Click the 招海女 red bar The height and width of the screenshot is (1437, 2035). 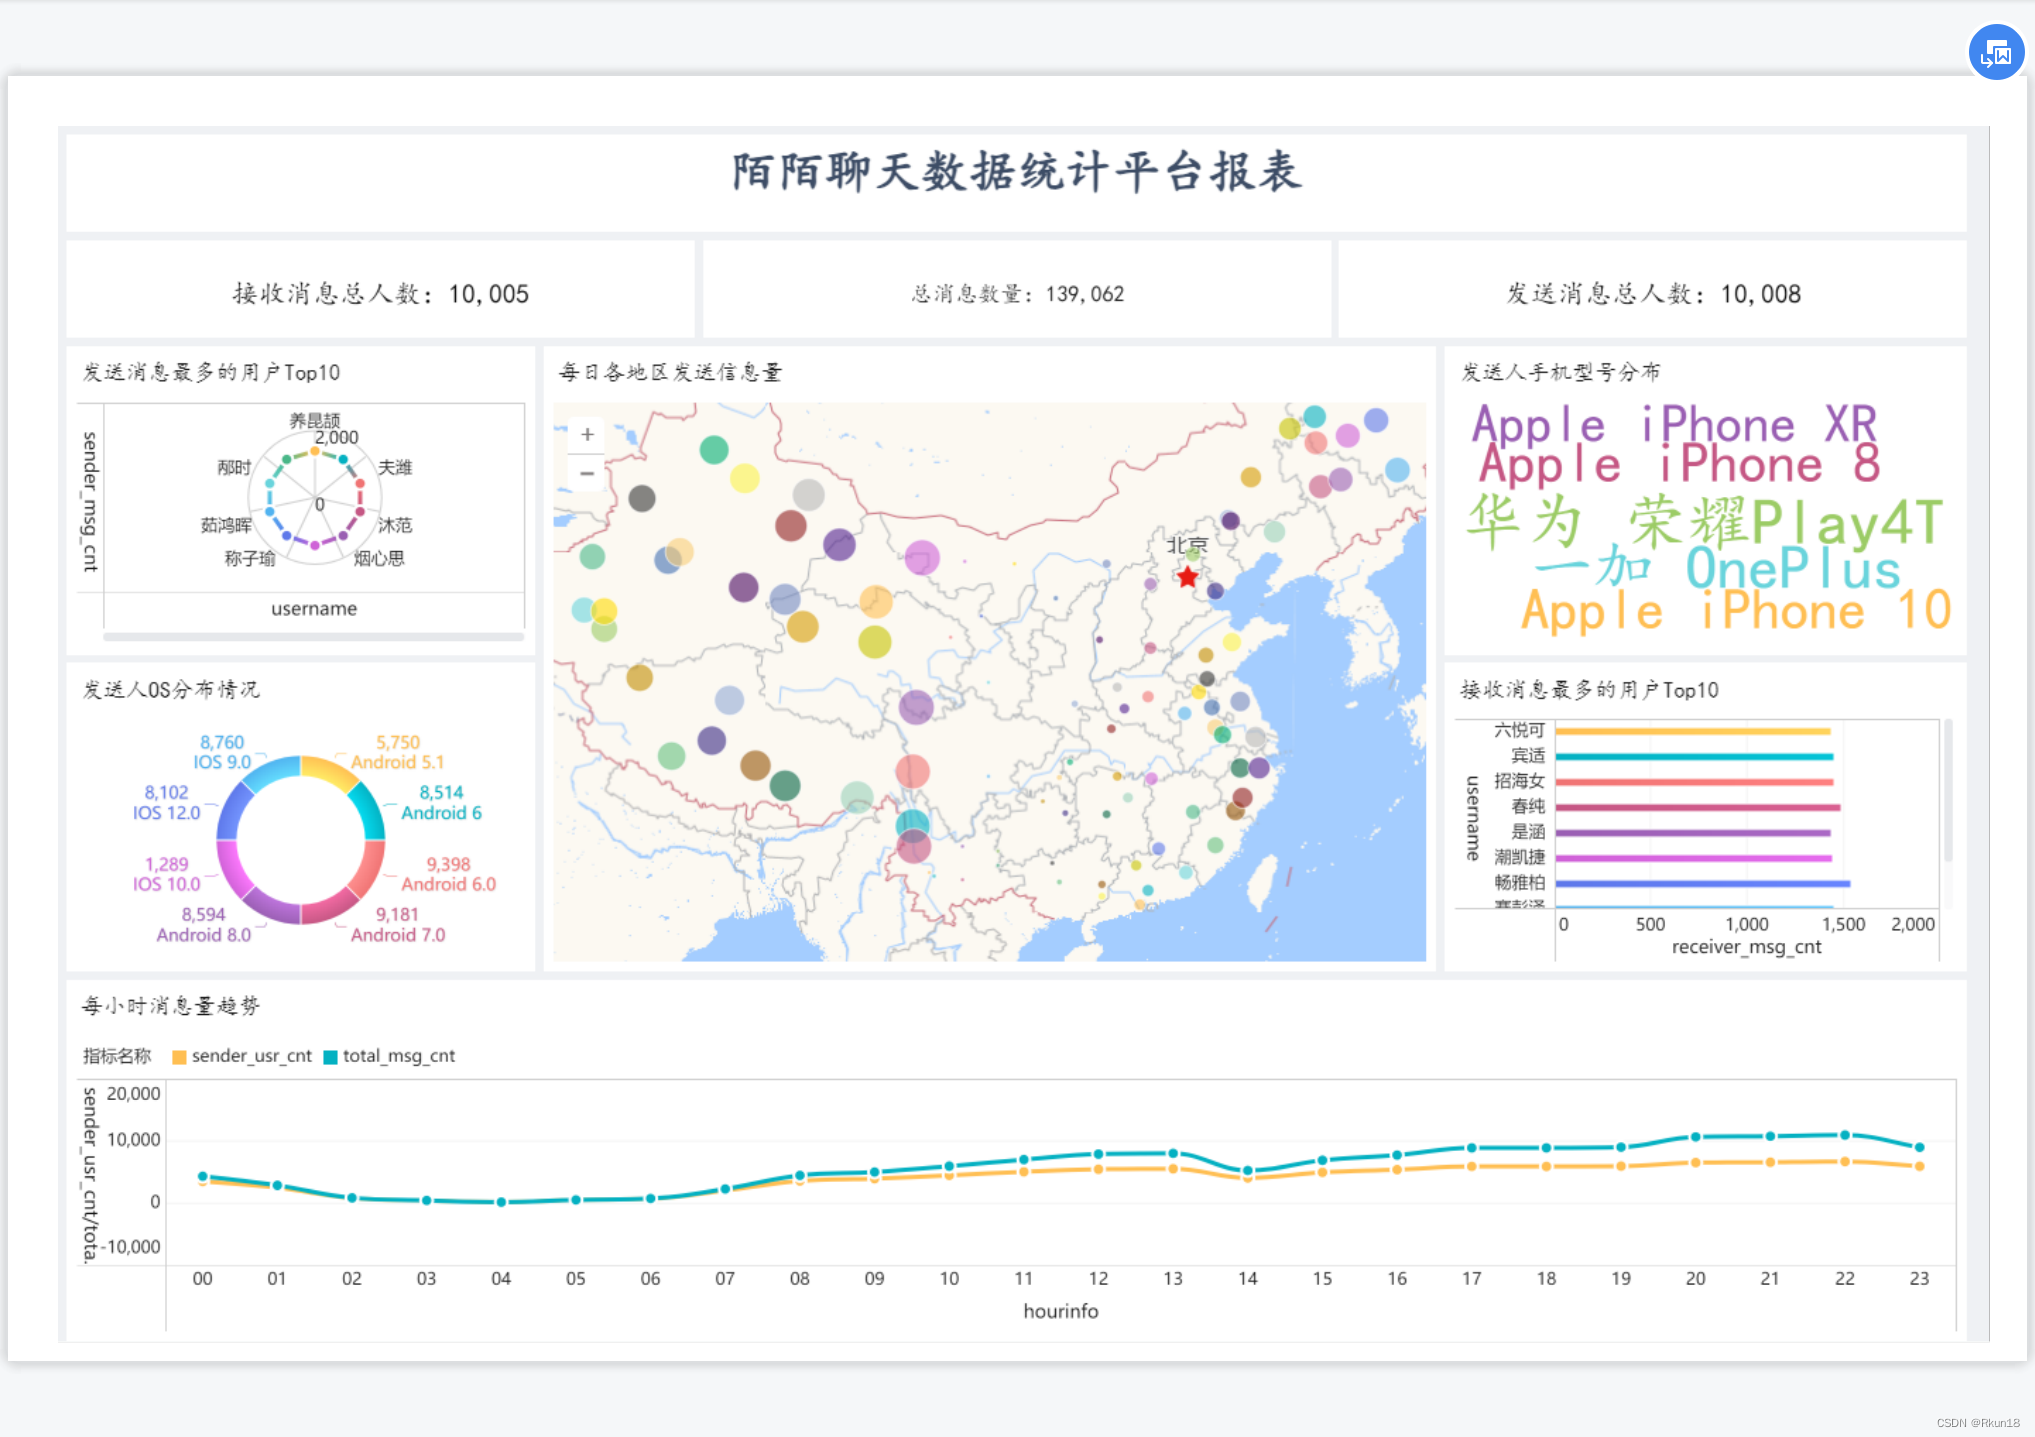1694,782
